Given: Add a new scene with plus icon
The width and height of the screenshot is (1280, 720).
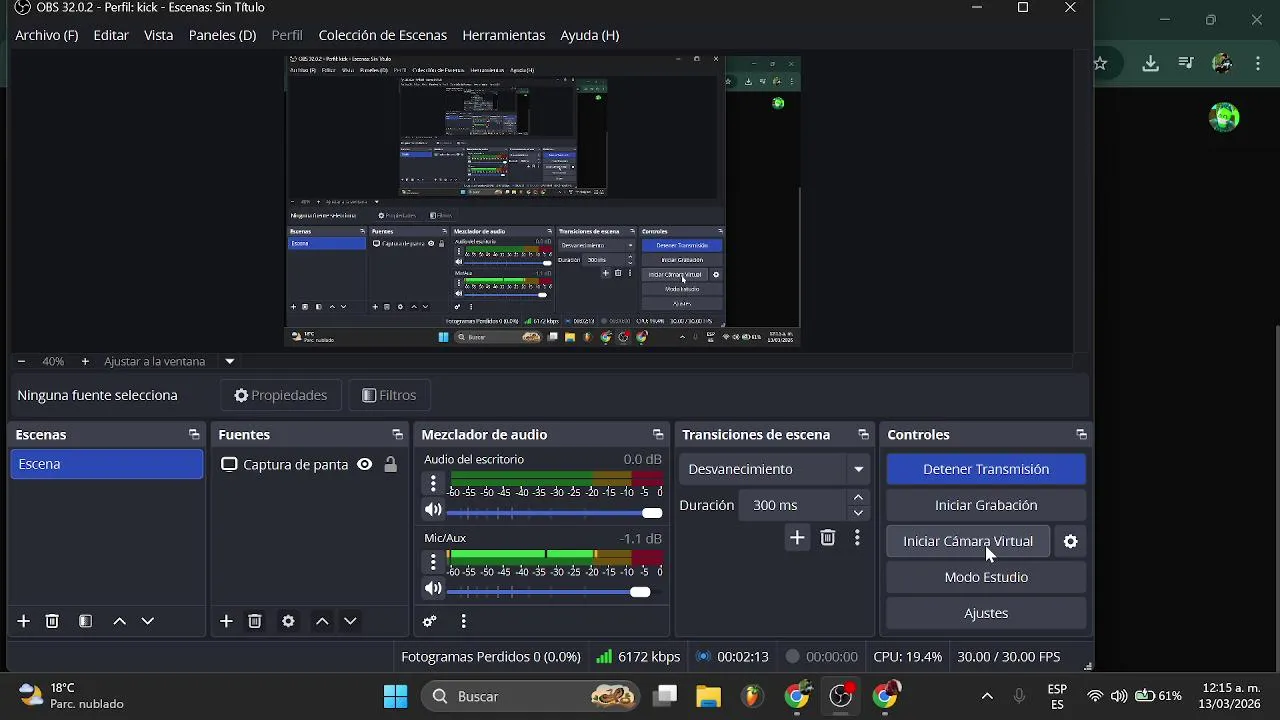Looking at the screenshot, I should pos(23,621).
